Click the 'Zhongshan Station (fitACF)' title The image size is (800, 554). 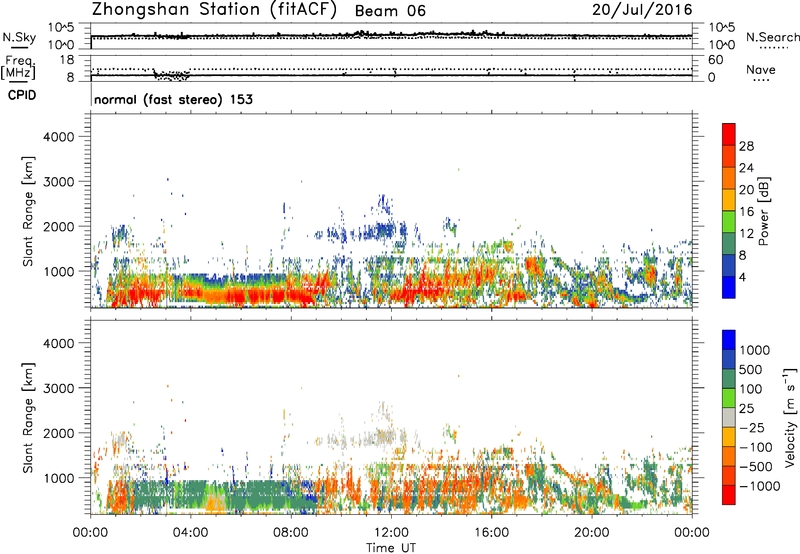(214, 10)
